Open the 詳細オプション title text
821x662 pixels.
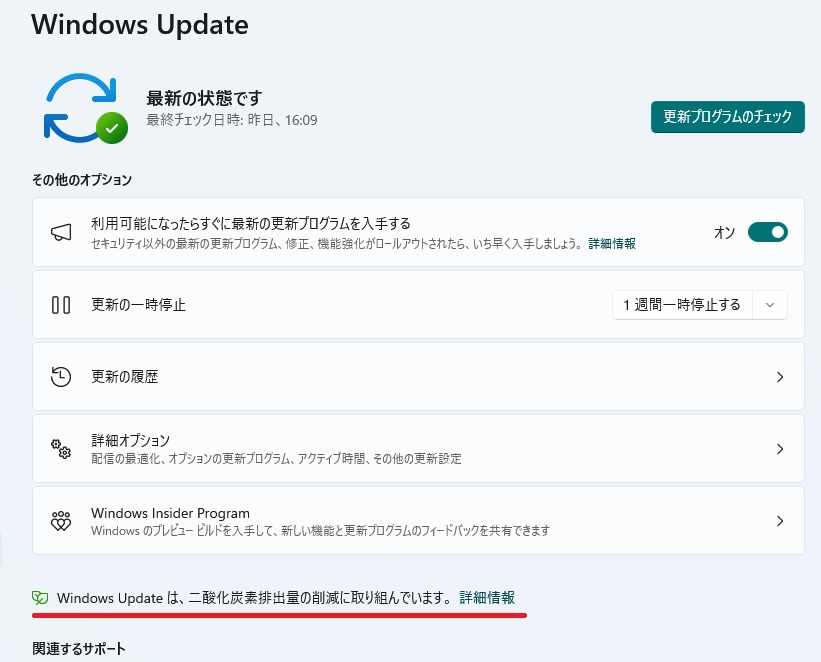tap(131, 440)
